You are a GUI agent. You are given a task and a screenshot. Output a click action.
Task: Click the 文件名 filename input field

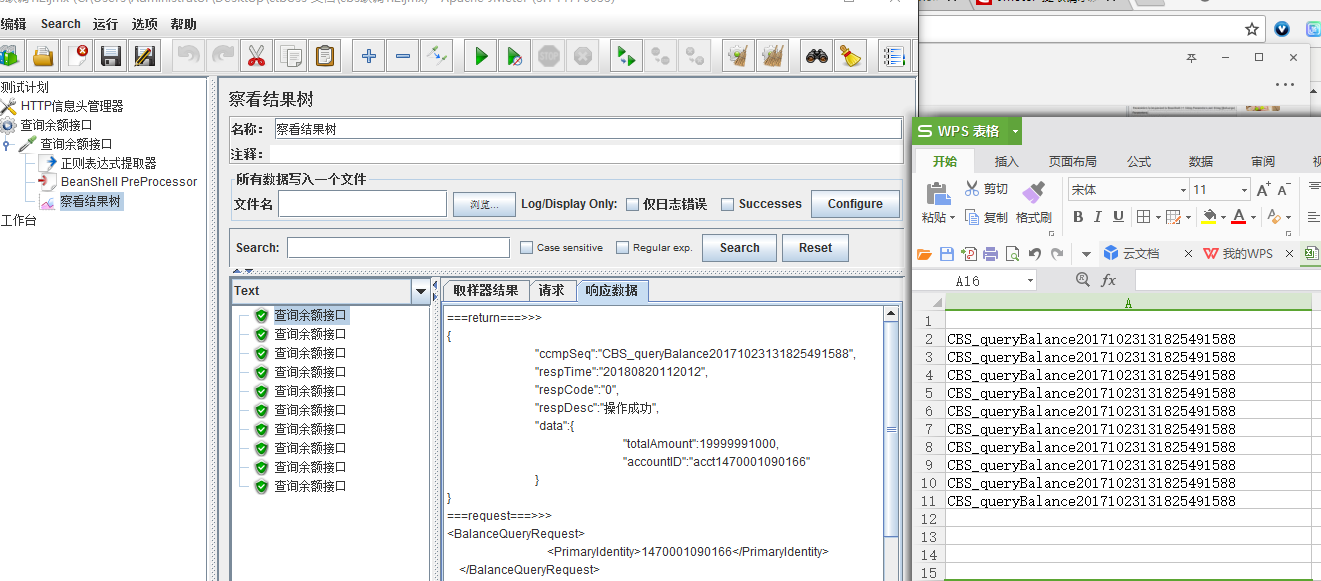(x=362, y=204)
